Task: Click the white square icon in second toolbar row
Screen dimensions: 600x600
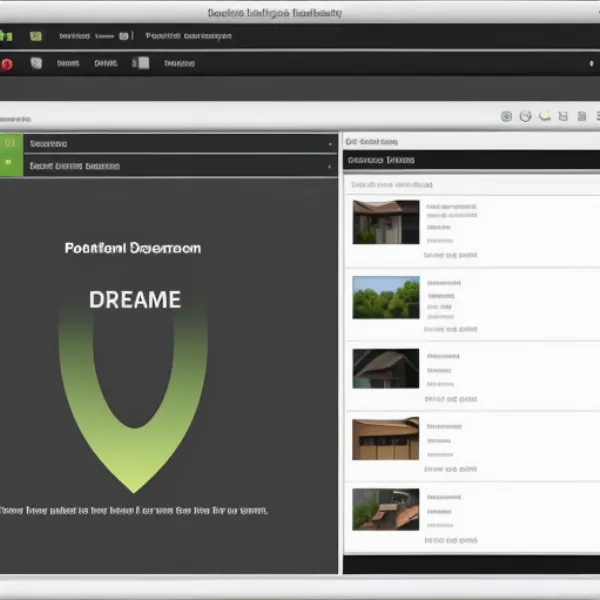Action: tap(143, 63)
